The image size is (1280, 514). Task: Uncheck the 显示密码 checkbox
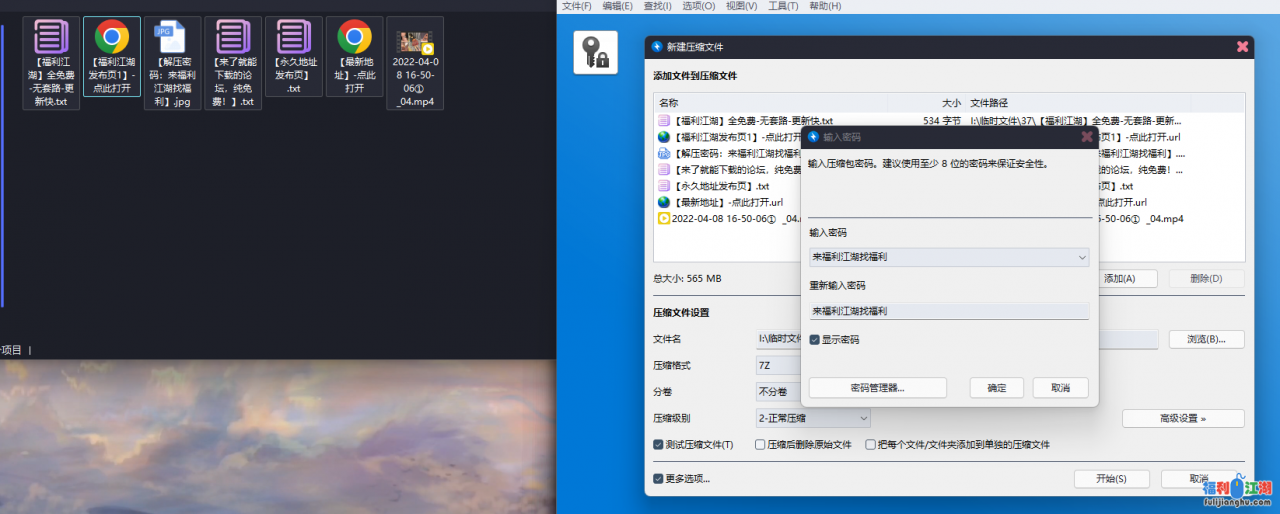tap(815, 340)
